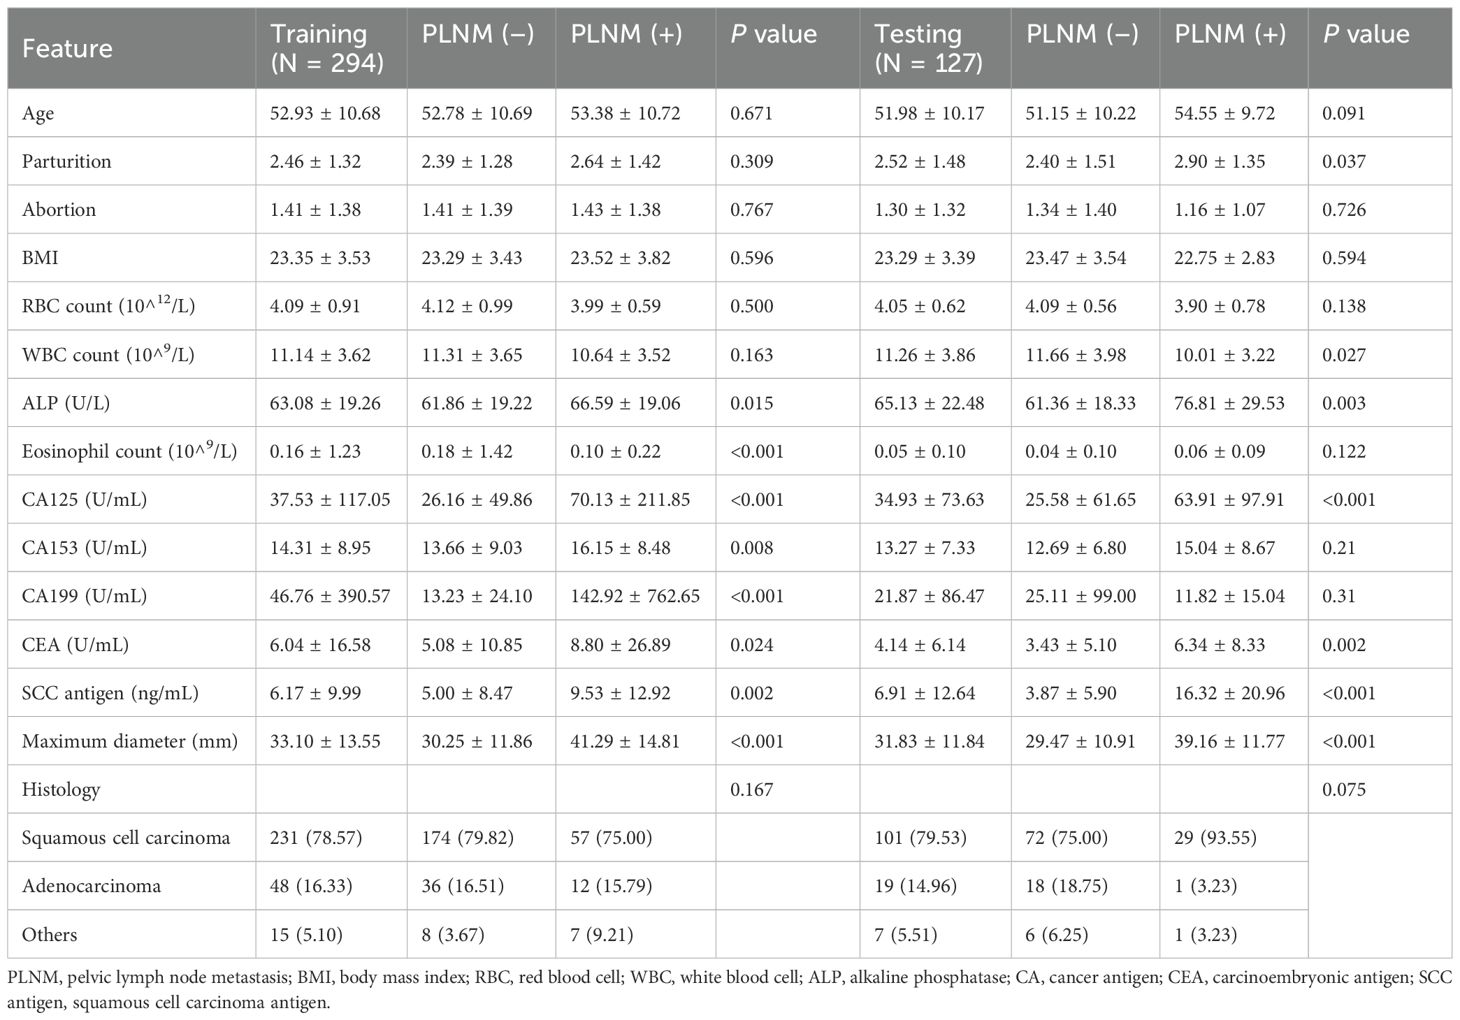Screen dimensions: 1460x1020
Task: Select the Abortion row label
Action: tap(59, 209)
